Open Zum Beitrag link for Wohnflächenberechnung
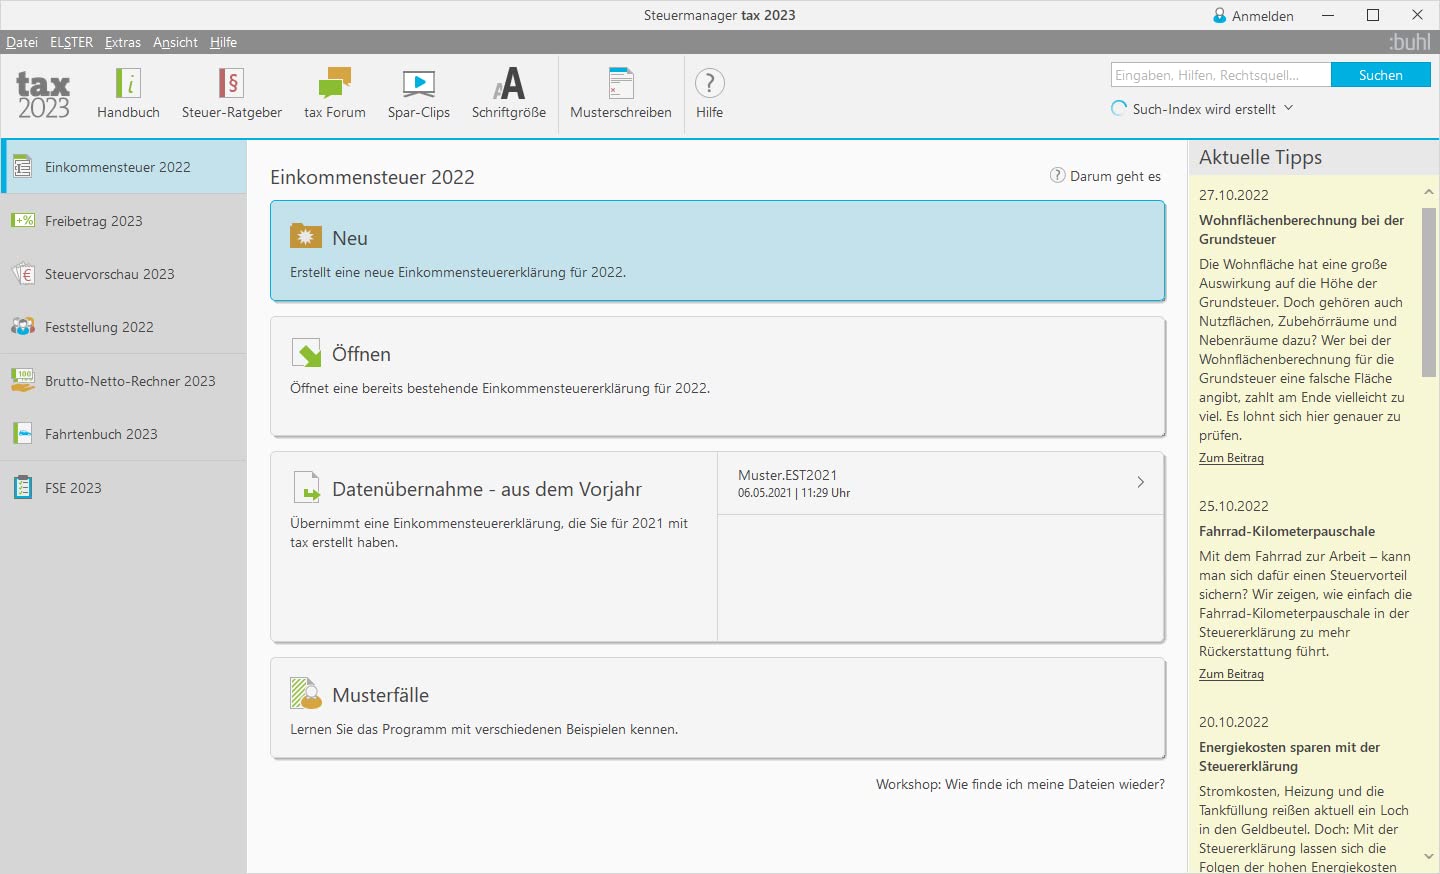 (1231, 458)
